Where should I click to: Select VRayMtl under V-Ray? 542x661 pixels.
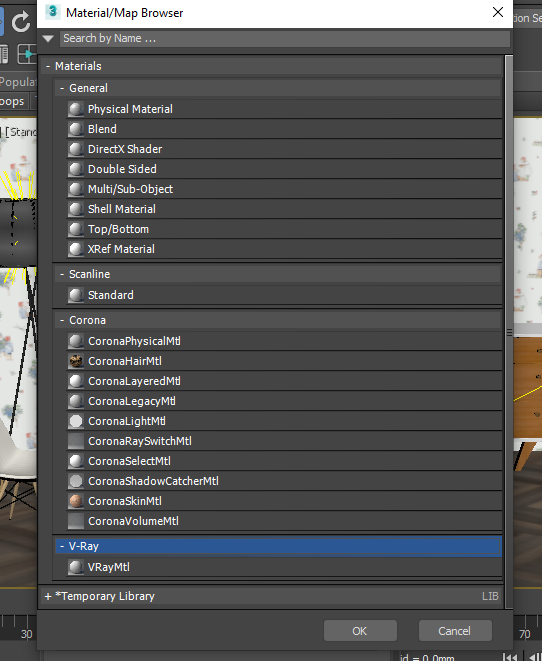point(284,567)
